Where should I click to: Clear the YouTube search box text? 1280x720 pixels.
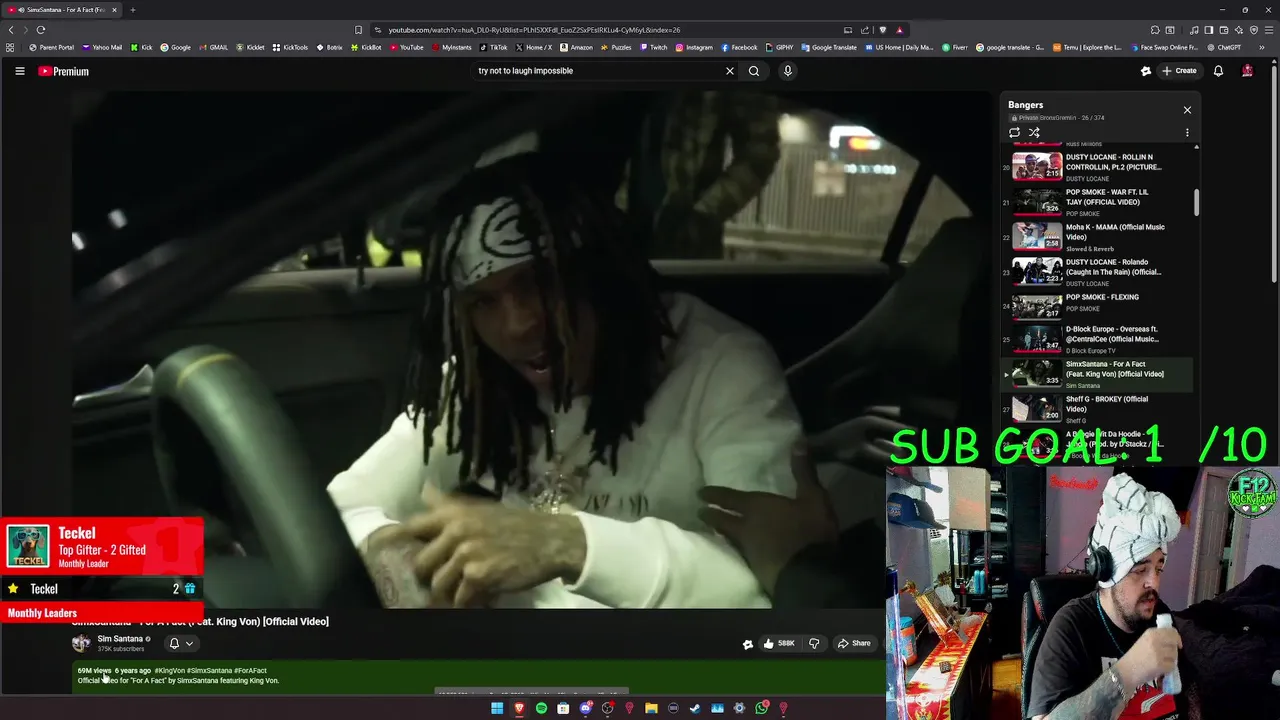(729, 71)
